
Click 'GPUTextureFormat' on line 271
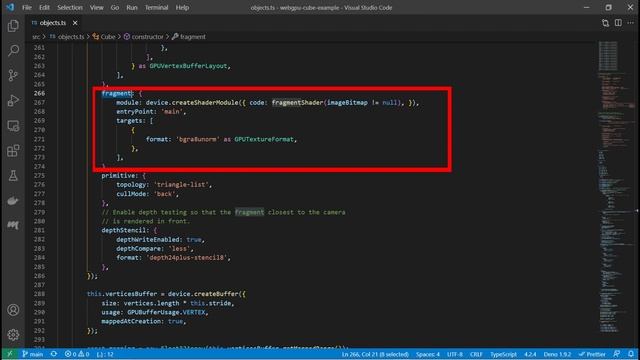point(264,139)
